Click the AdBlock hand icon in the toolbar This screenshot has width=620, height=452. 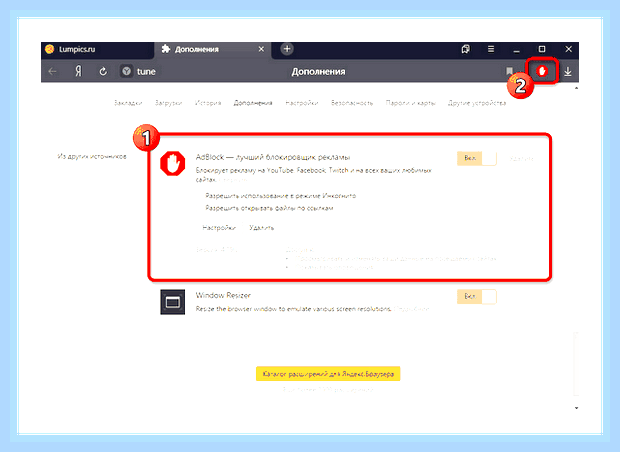pyautogui.click(x=542, y=71)
